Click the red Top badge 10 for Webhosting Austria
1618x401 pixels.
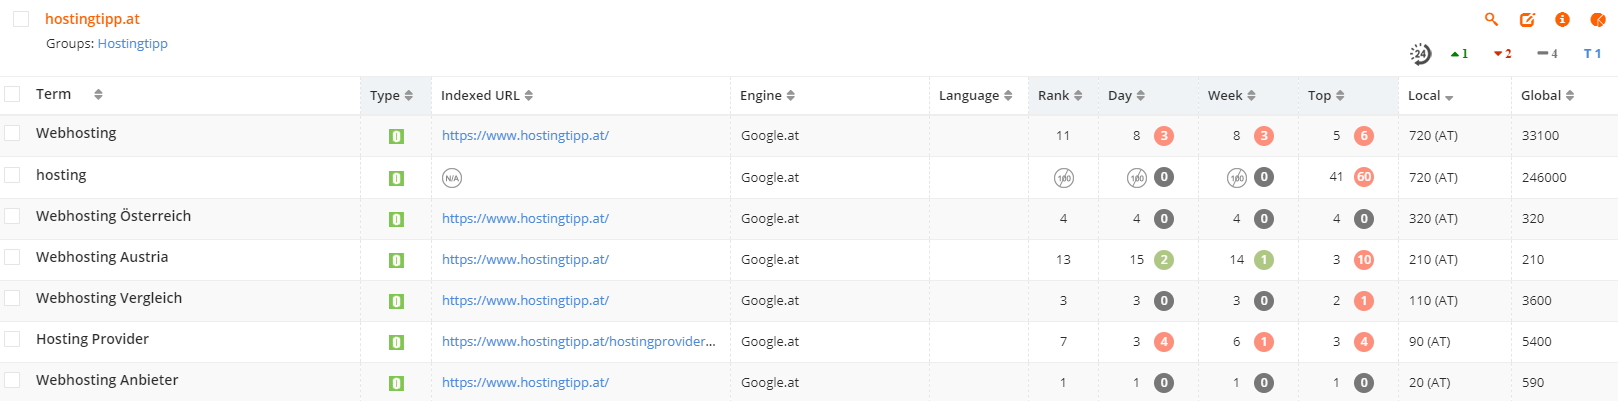coord(1364,260)
